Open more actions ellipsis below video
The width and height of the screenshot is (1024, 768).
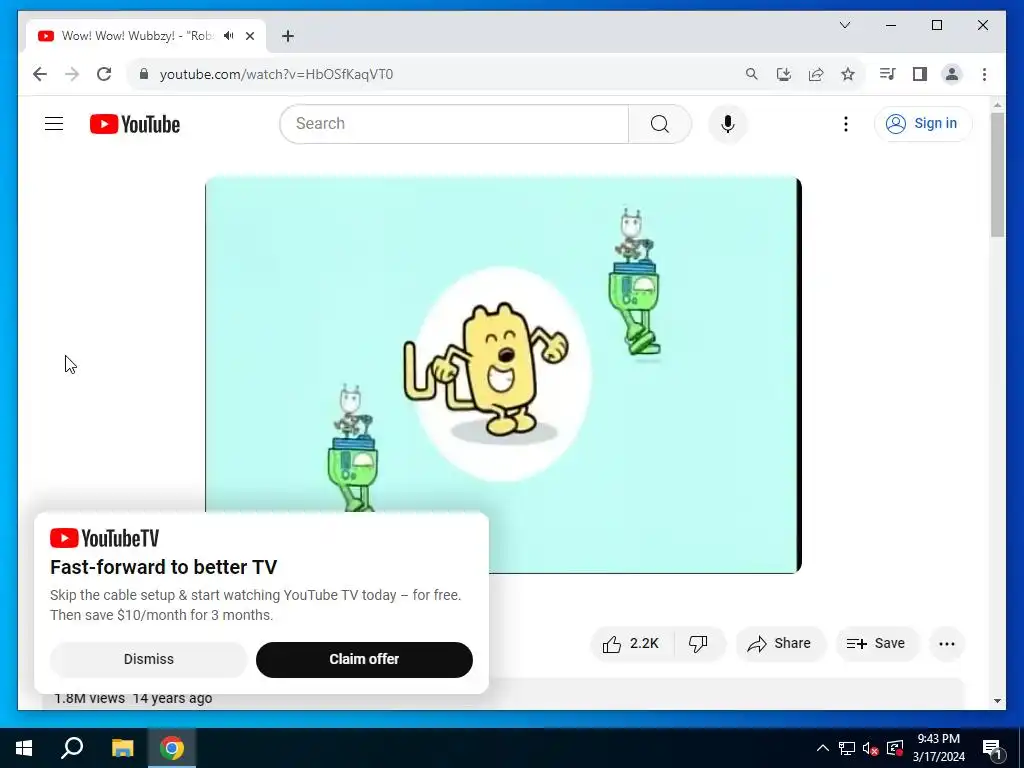[x=946, y=644]
